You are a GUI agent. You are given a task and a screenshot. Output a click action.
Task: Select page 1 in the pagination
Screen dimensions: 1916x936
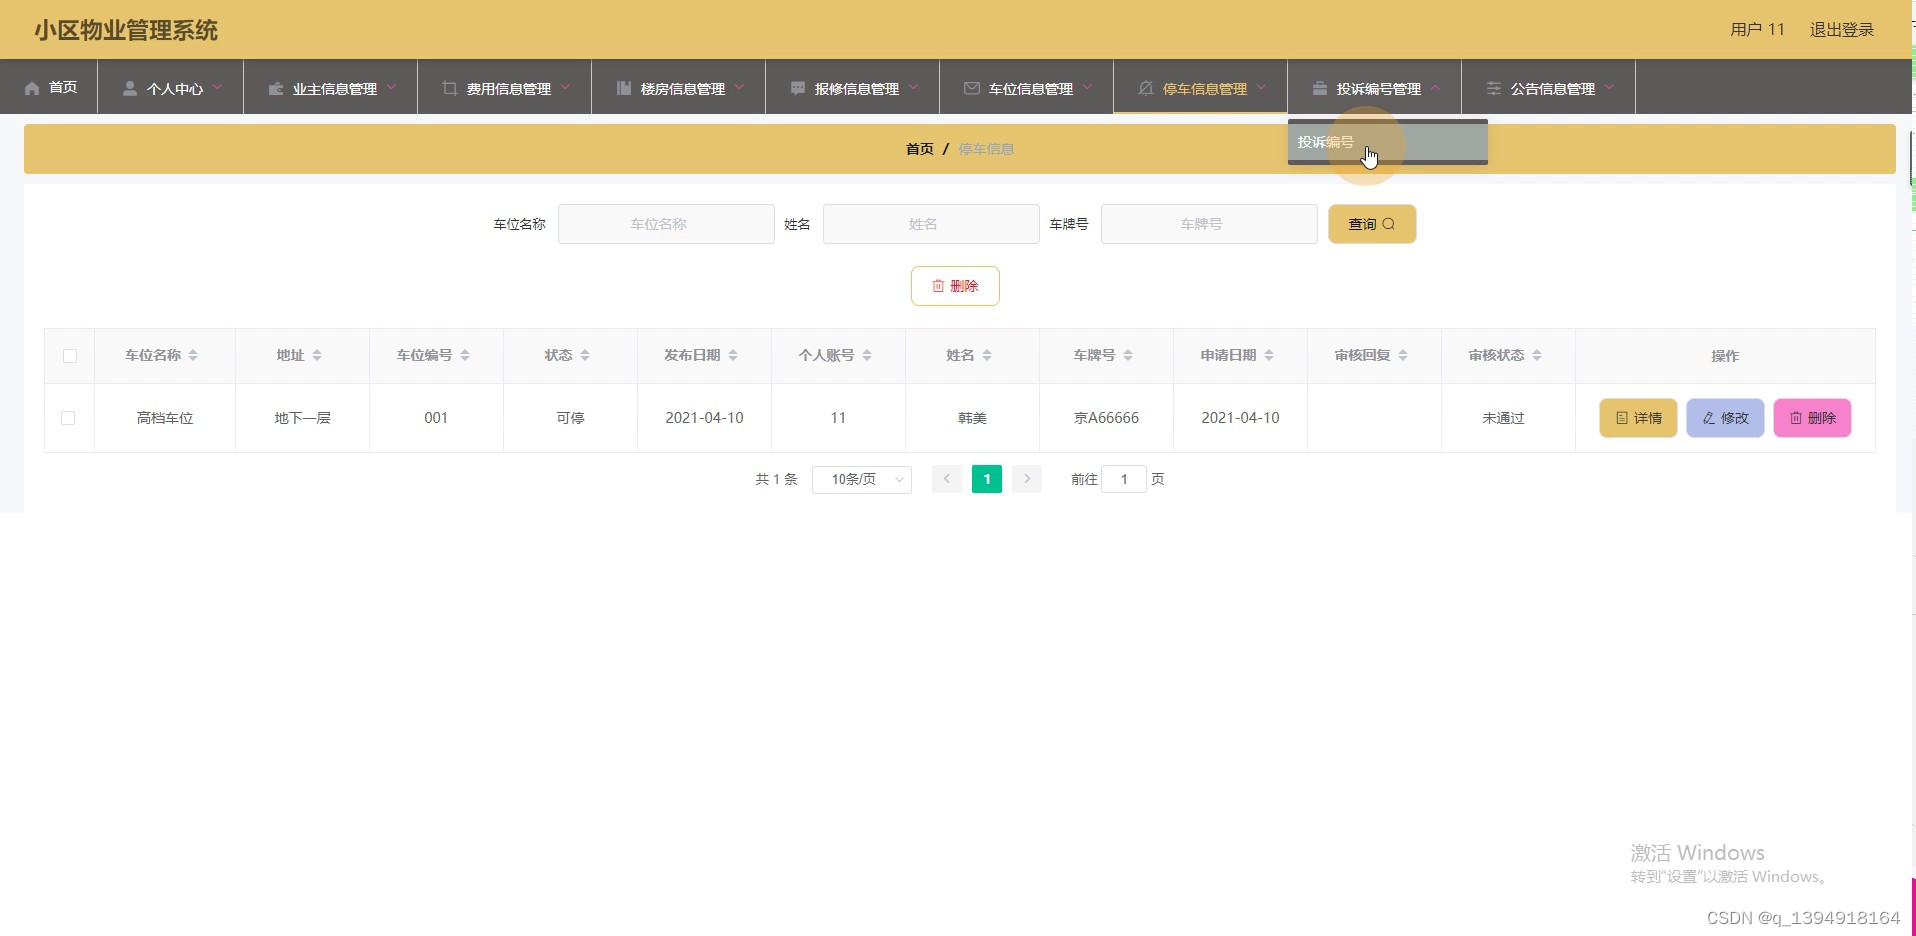pyautogui.click(x=987, y=479)
